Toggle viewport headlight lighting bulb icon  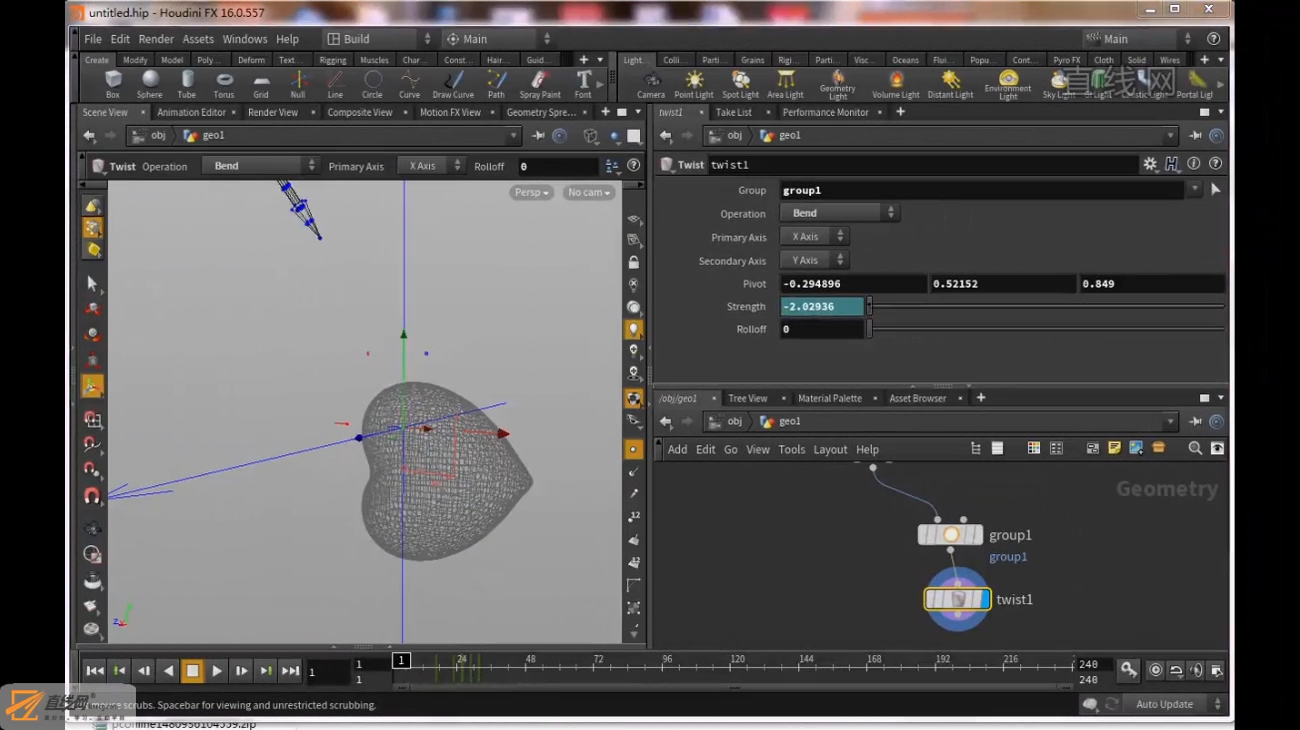click(633, 329)
